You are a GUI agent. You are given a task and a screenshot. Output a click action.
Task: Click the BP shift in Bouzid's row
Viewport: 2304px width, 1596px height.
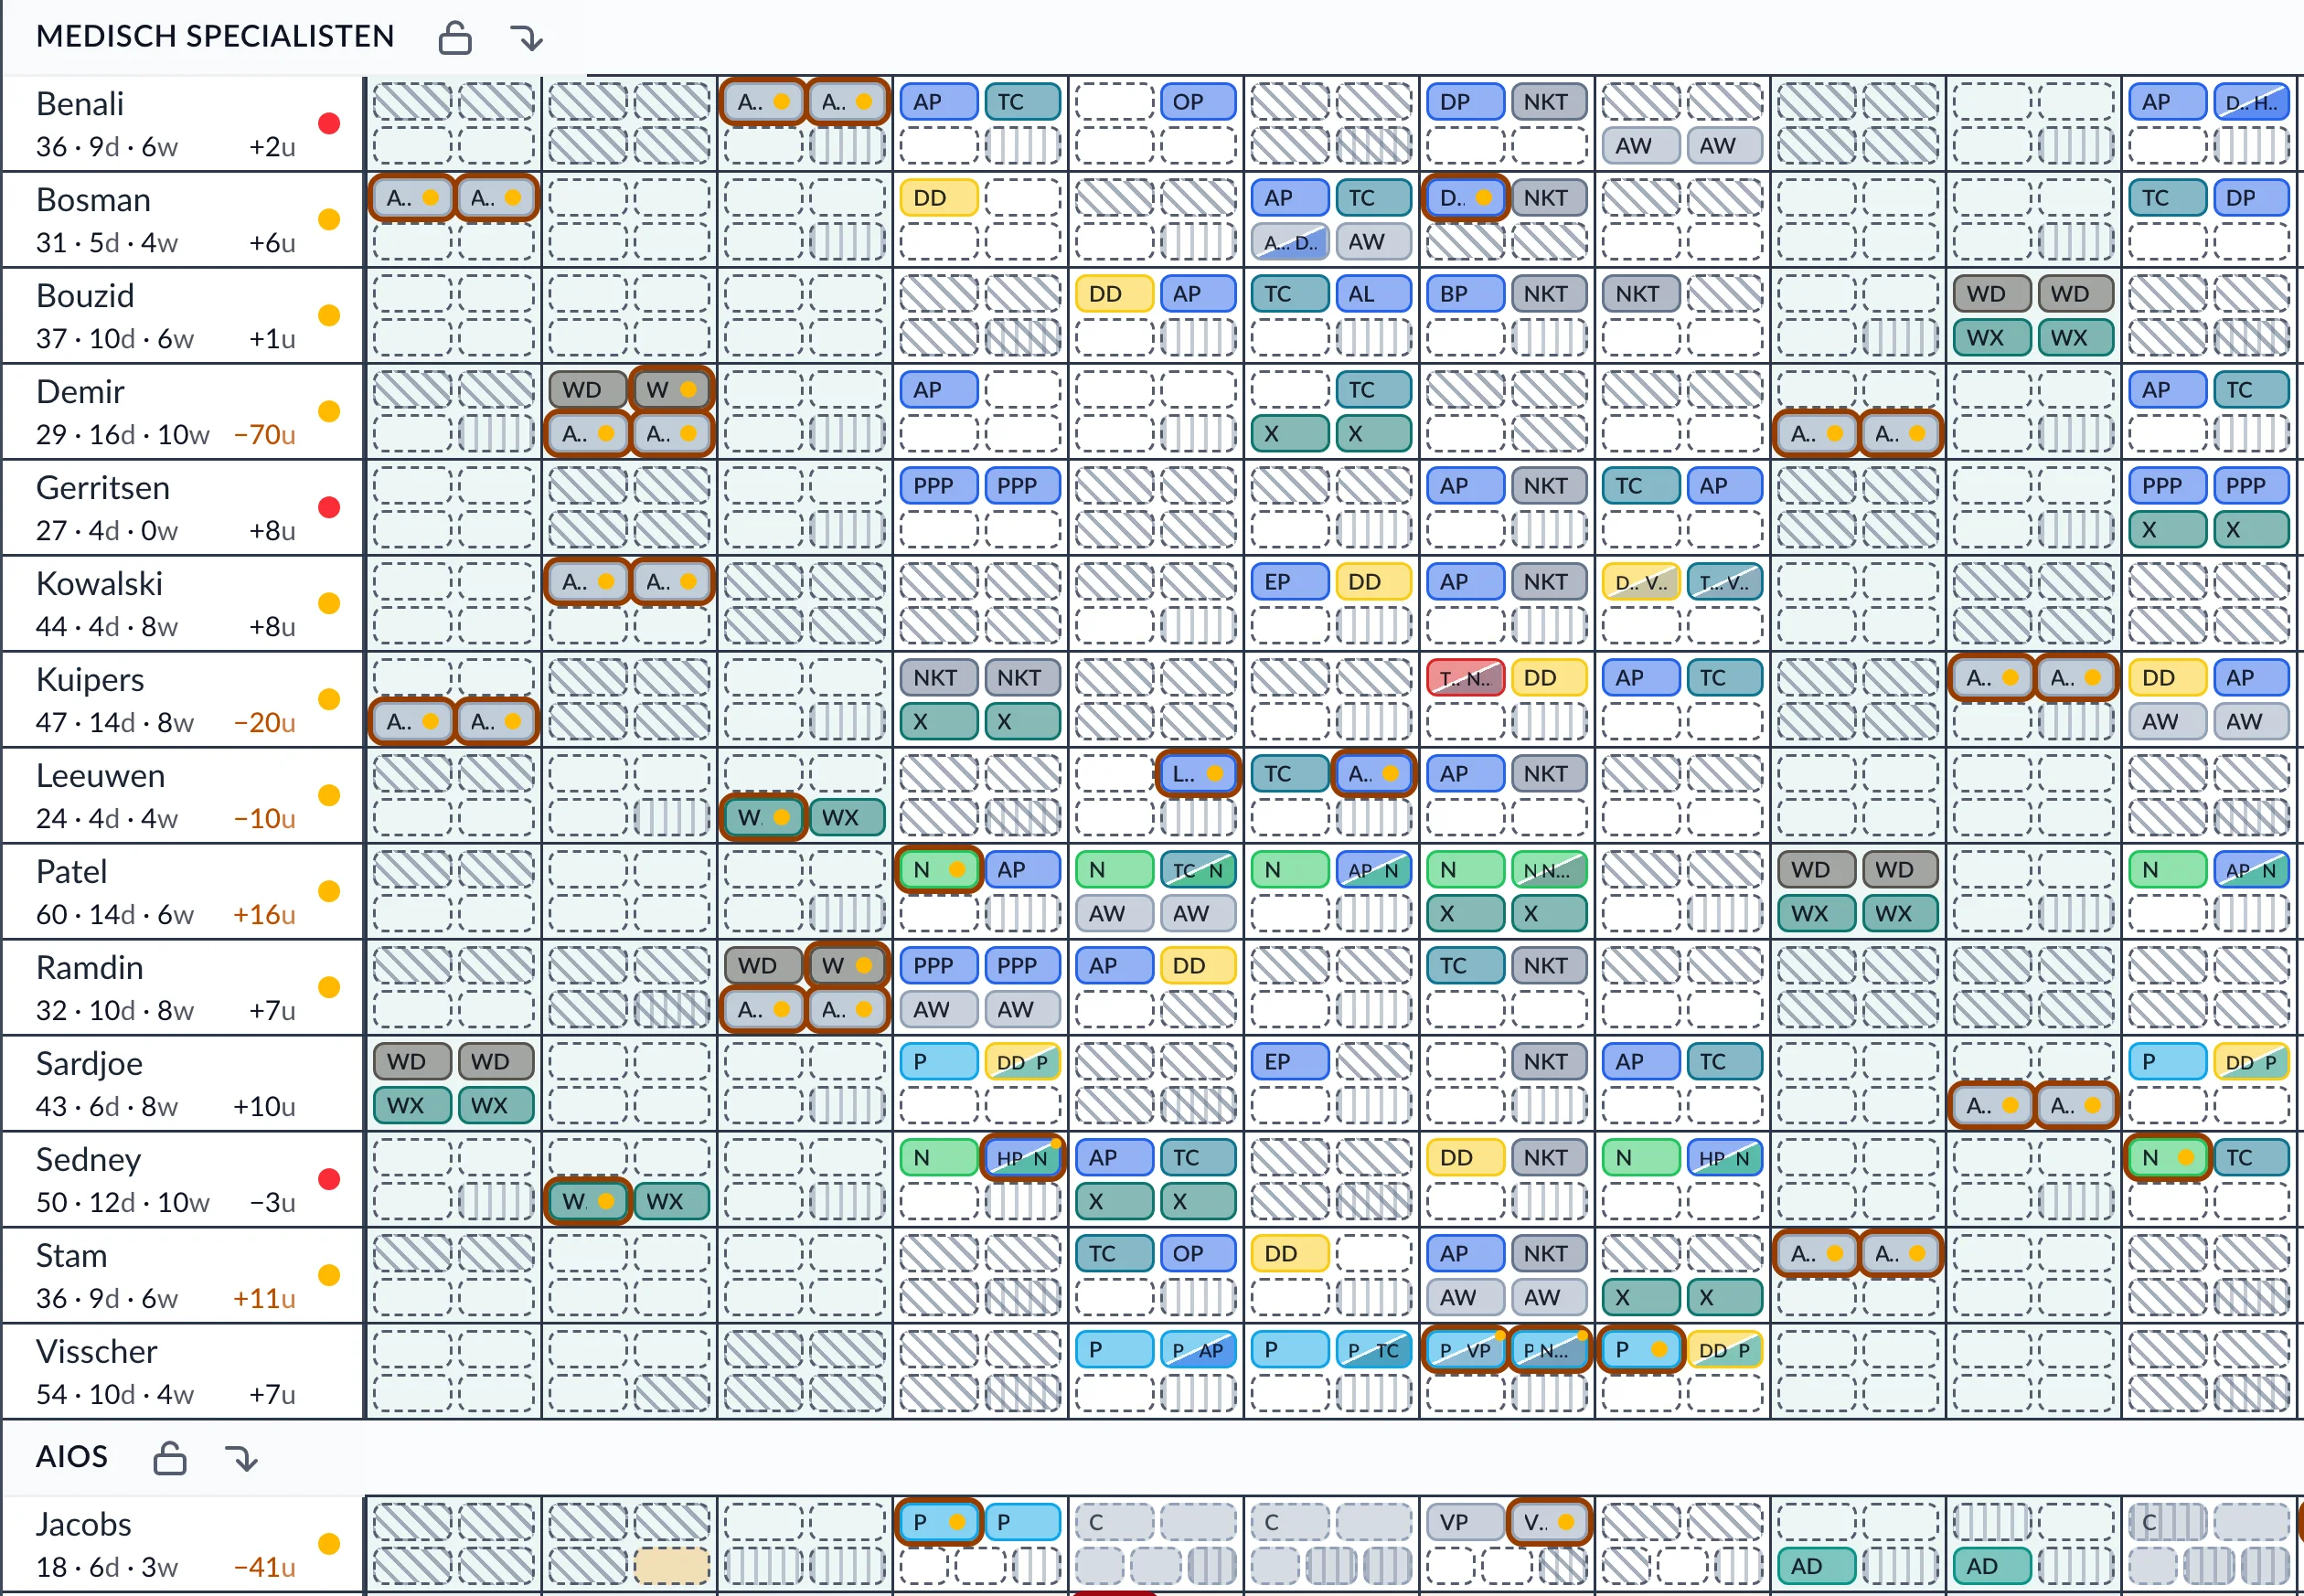pyautogui.click(x=1465, y=294)
